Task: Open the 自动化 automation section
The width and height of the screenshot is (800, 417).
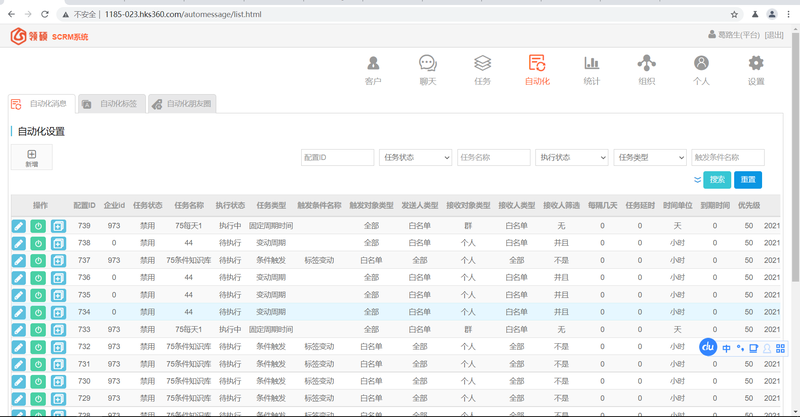Action: click(537, 70)
